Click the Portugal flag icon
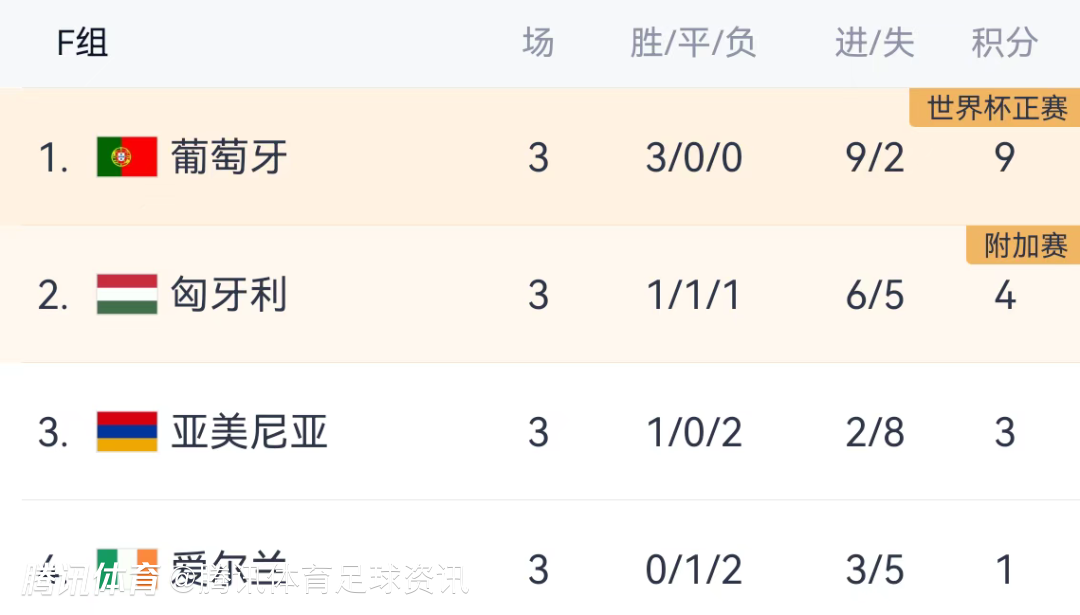The width and height of the screenshot is (1080, 615). [x=127, y=157]
